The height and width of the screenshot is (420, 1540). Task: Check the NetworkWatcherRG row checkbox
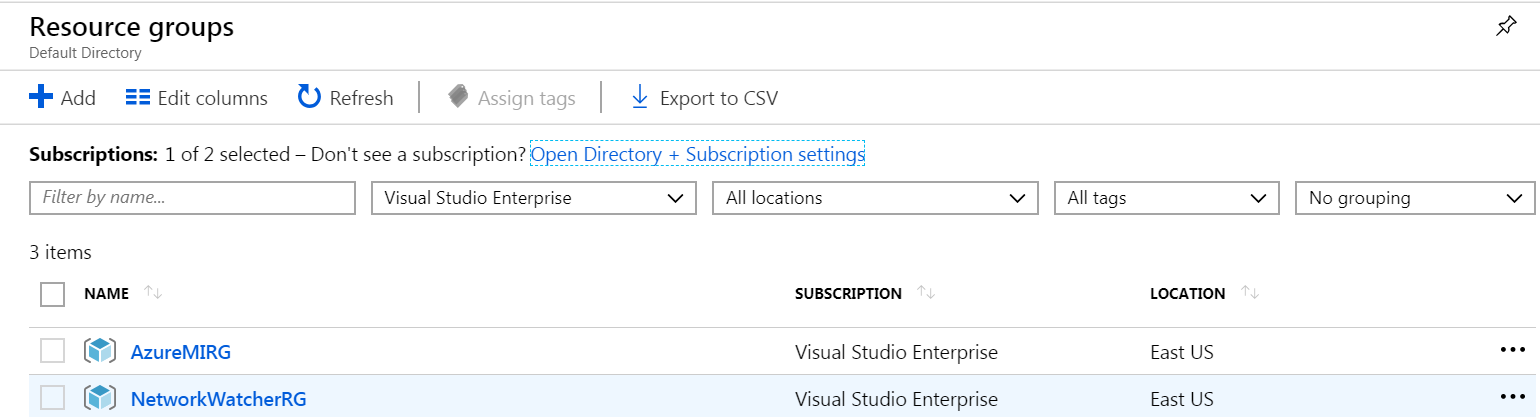(53, 398)
